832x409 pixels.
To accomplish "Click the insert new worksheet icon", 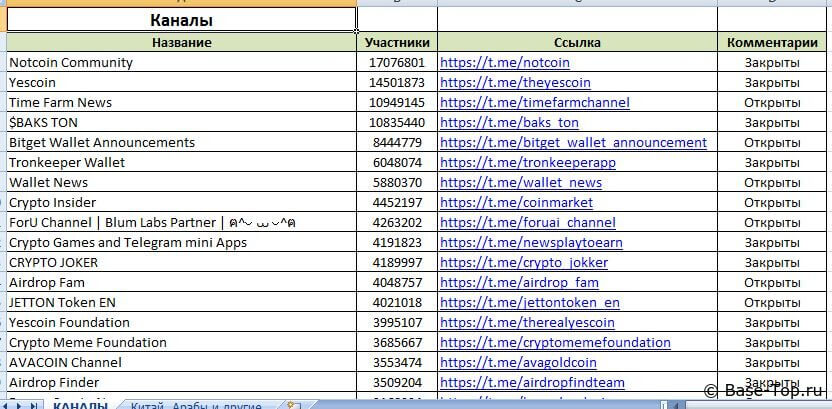I will click(x=292, y=405).
